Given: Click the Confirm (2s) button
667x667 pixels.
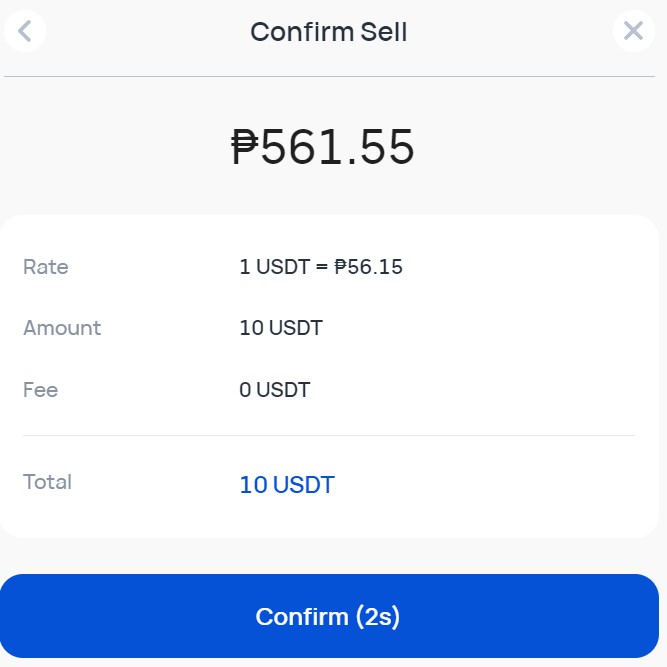Looking at the screenshot, I should pyautogui.click(x=329, y=616).
